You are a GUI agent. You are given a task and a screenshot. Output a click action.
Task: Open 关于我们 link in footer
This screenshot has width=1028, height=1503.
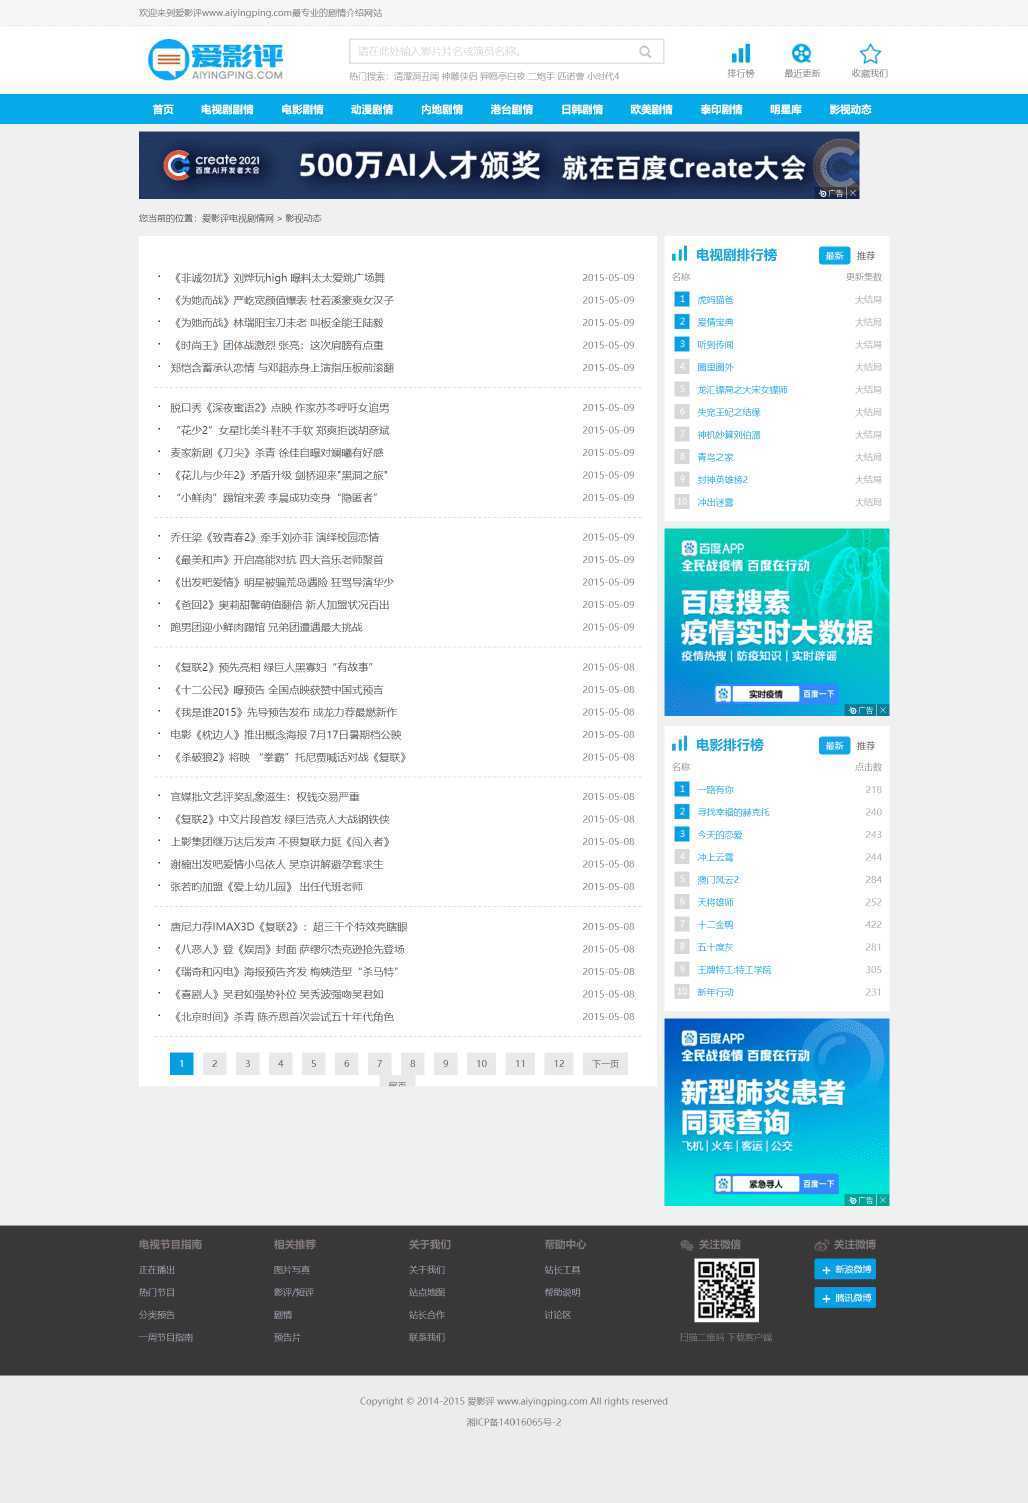pyautogui.click(x=427, y=1270)
